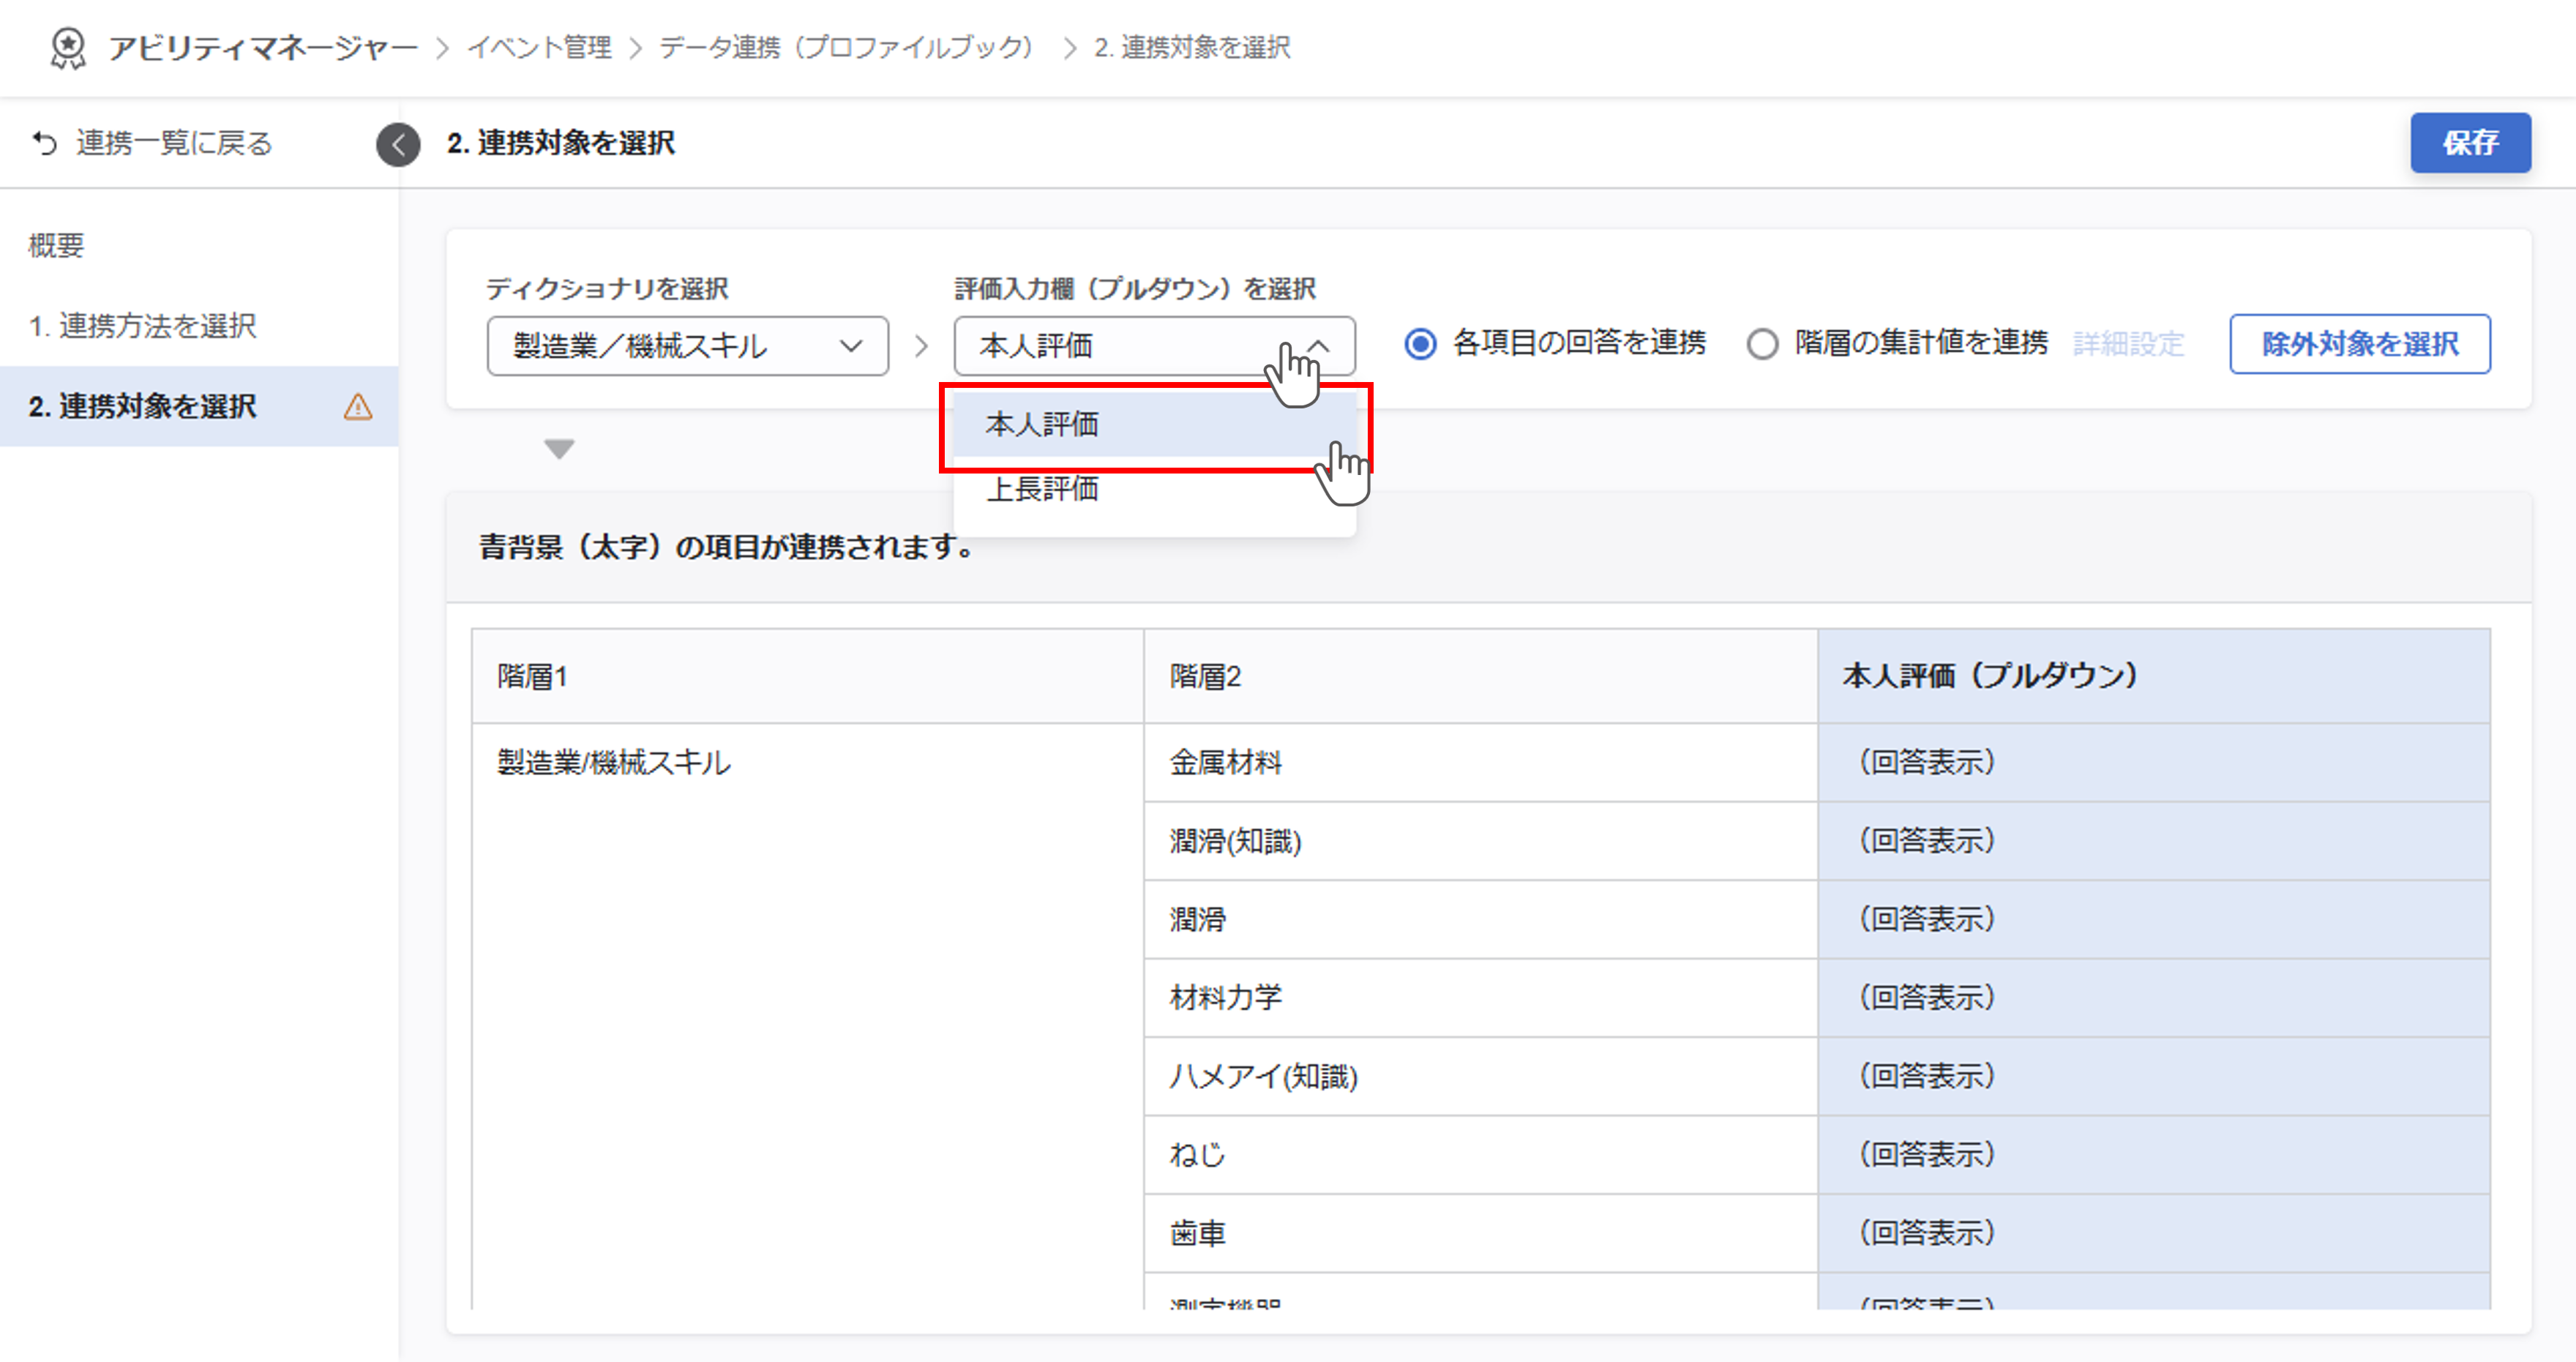
Task: Select 各項目の回答を連携 radio button
Action: [1420, 344]
